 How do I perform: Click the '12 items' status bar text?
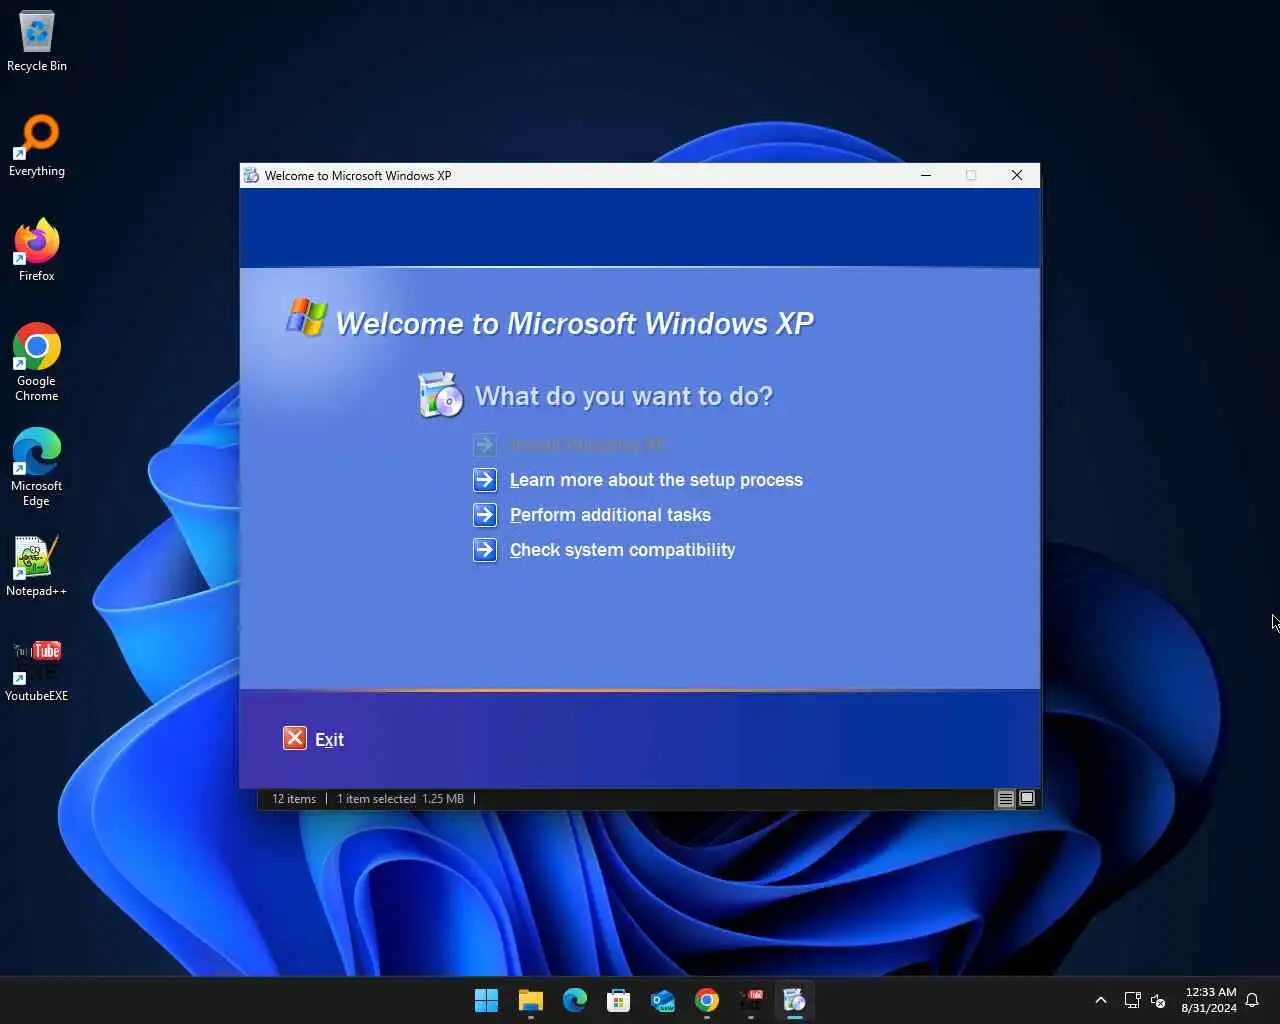click(x=294, y=799)
